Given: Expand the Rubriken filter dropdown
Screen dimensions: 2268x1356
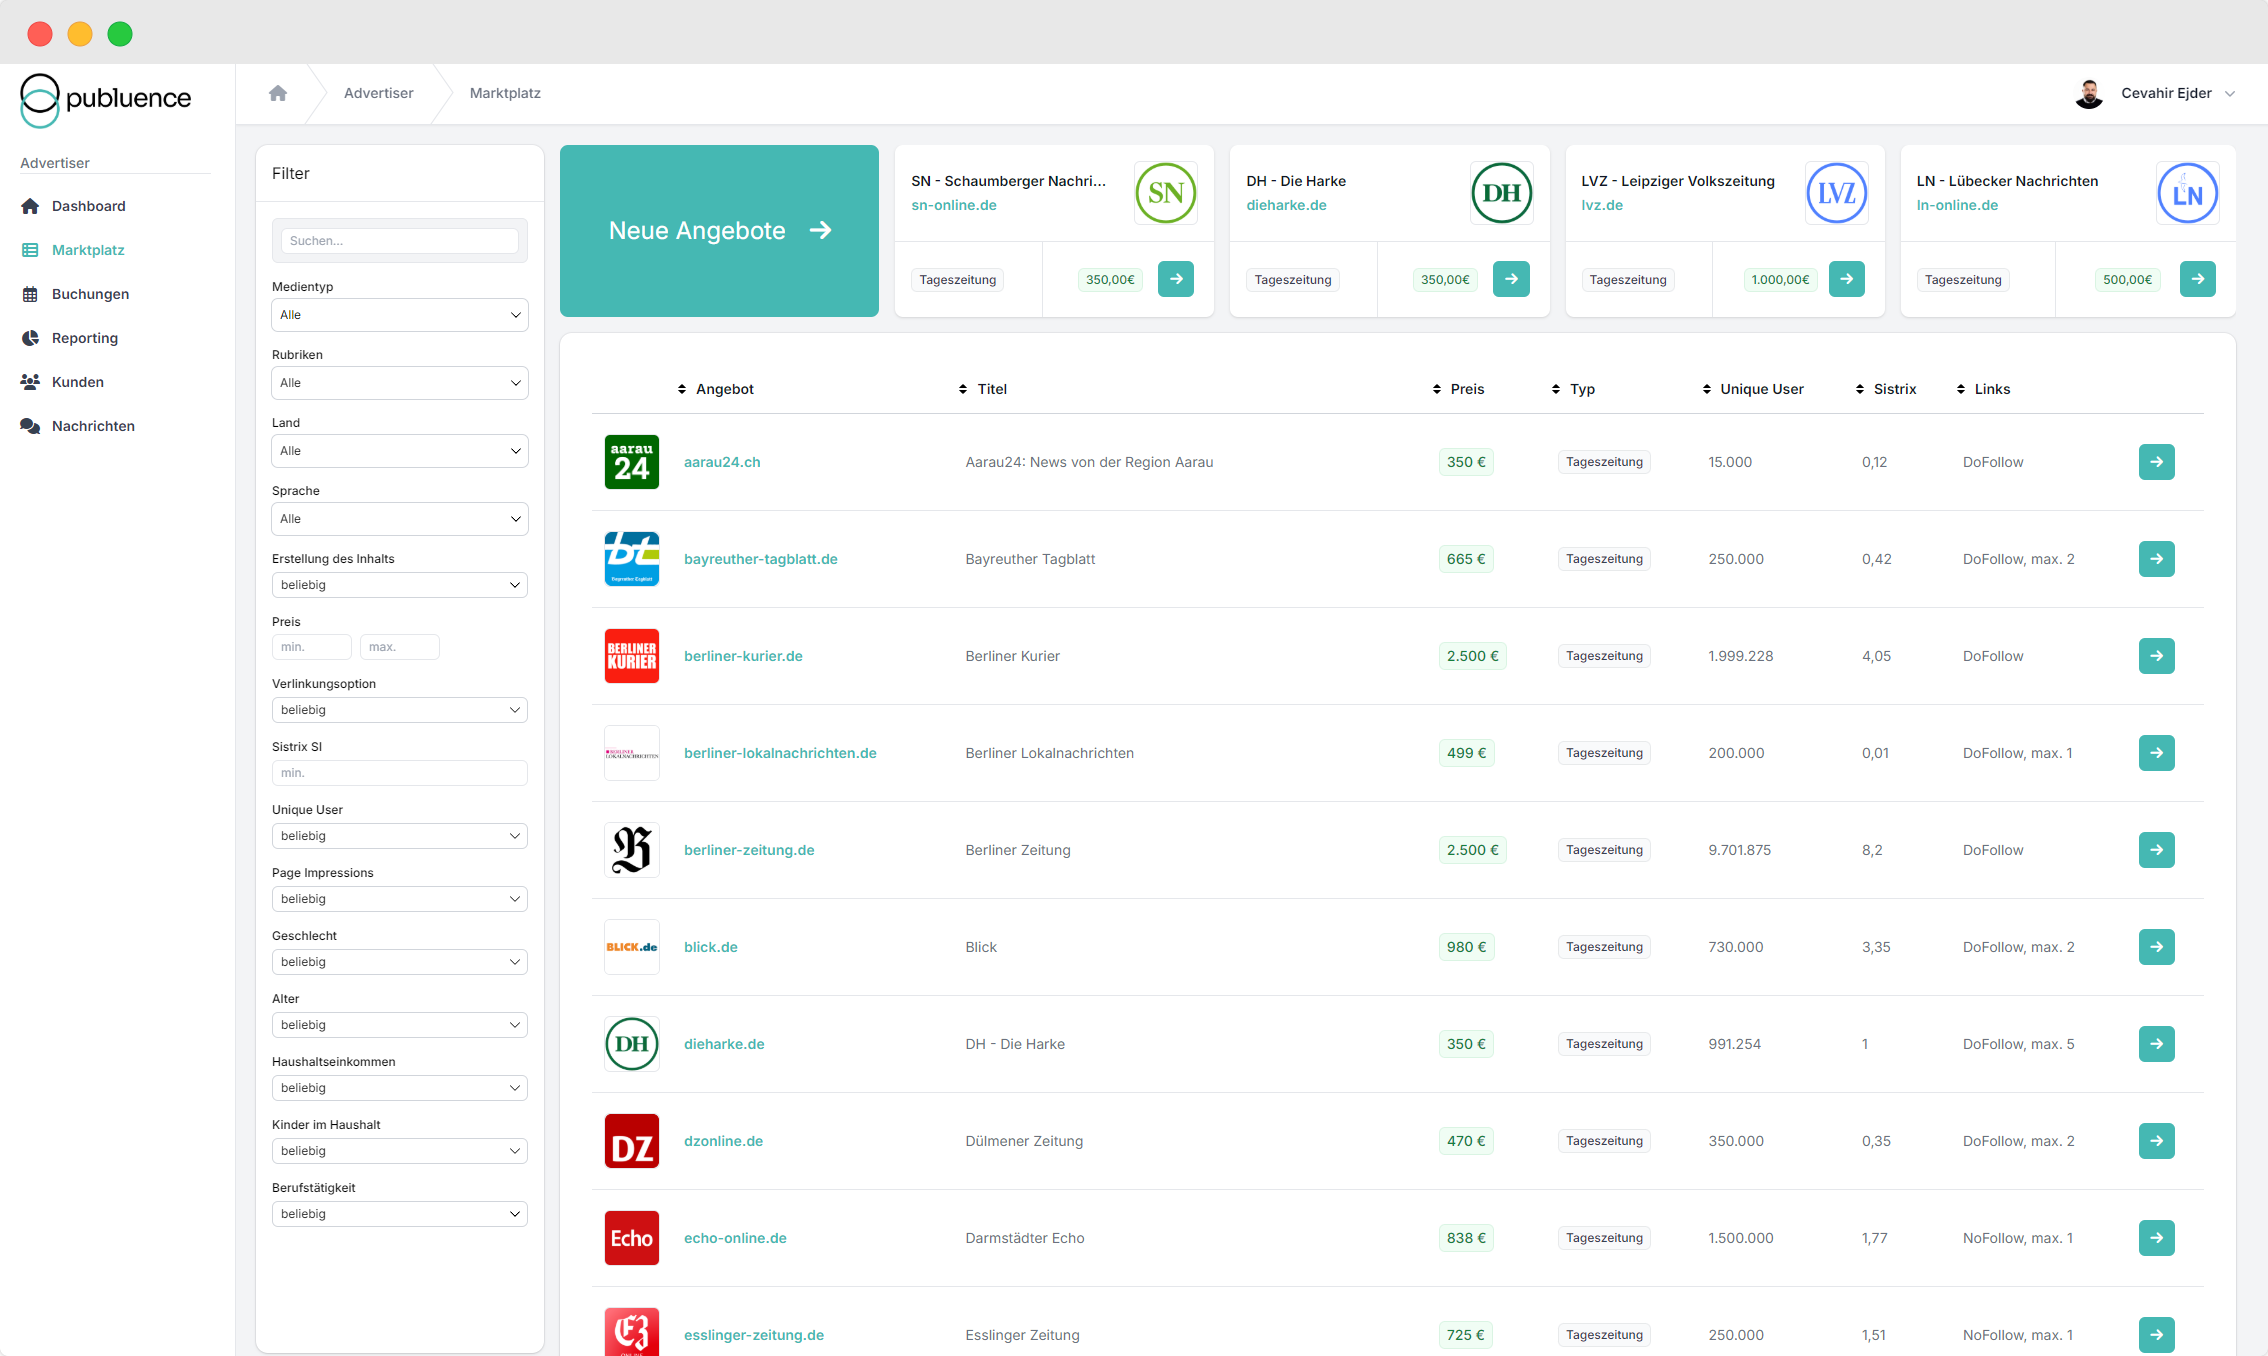Looking at the screenshot, I should [399, 383].
